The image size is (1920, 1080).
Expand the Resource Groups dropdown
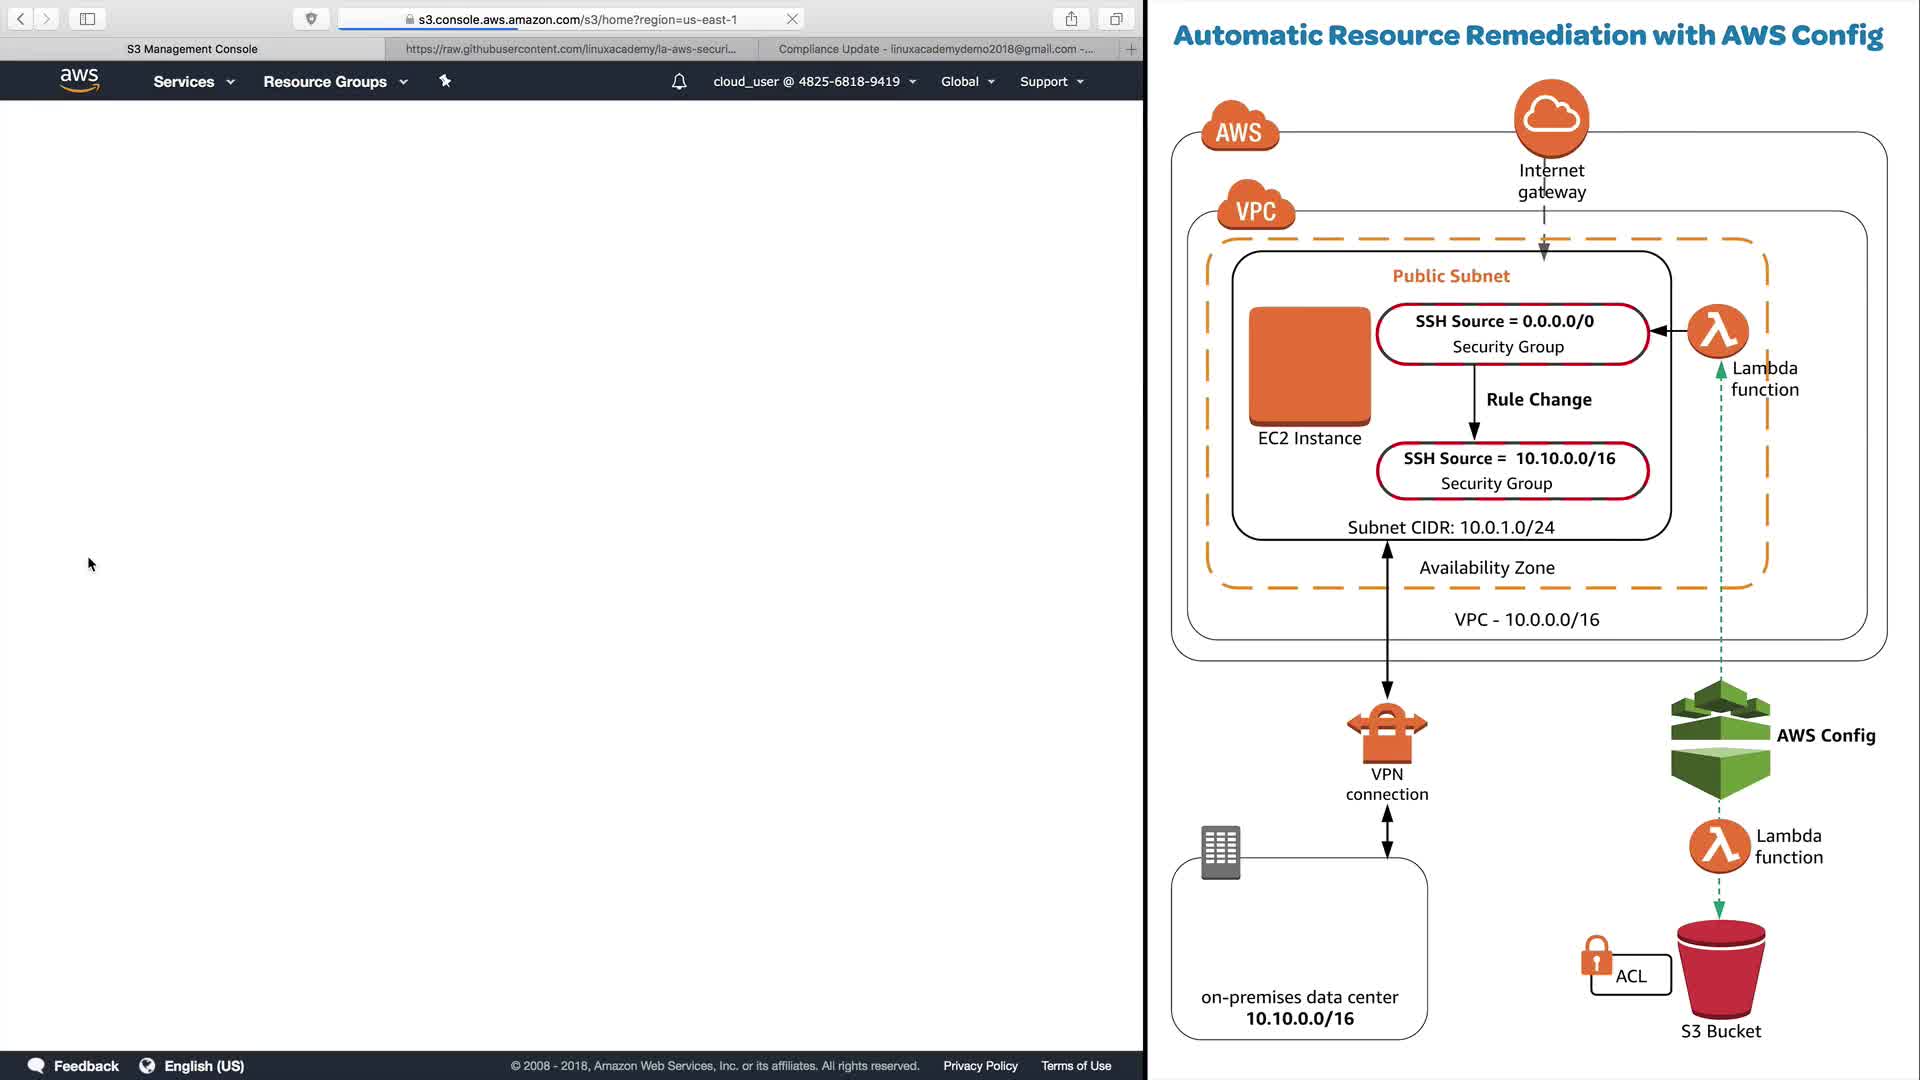point(335,82)
